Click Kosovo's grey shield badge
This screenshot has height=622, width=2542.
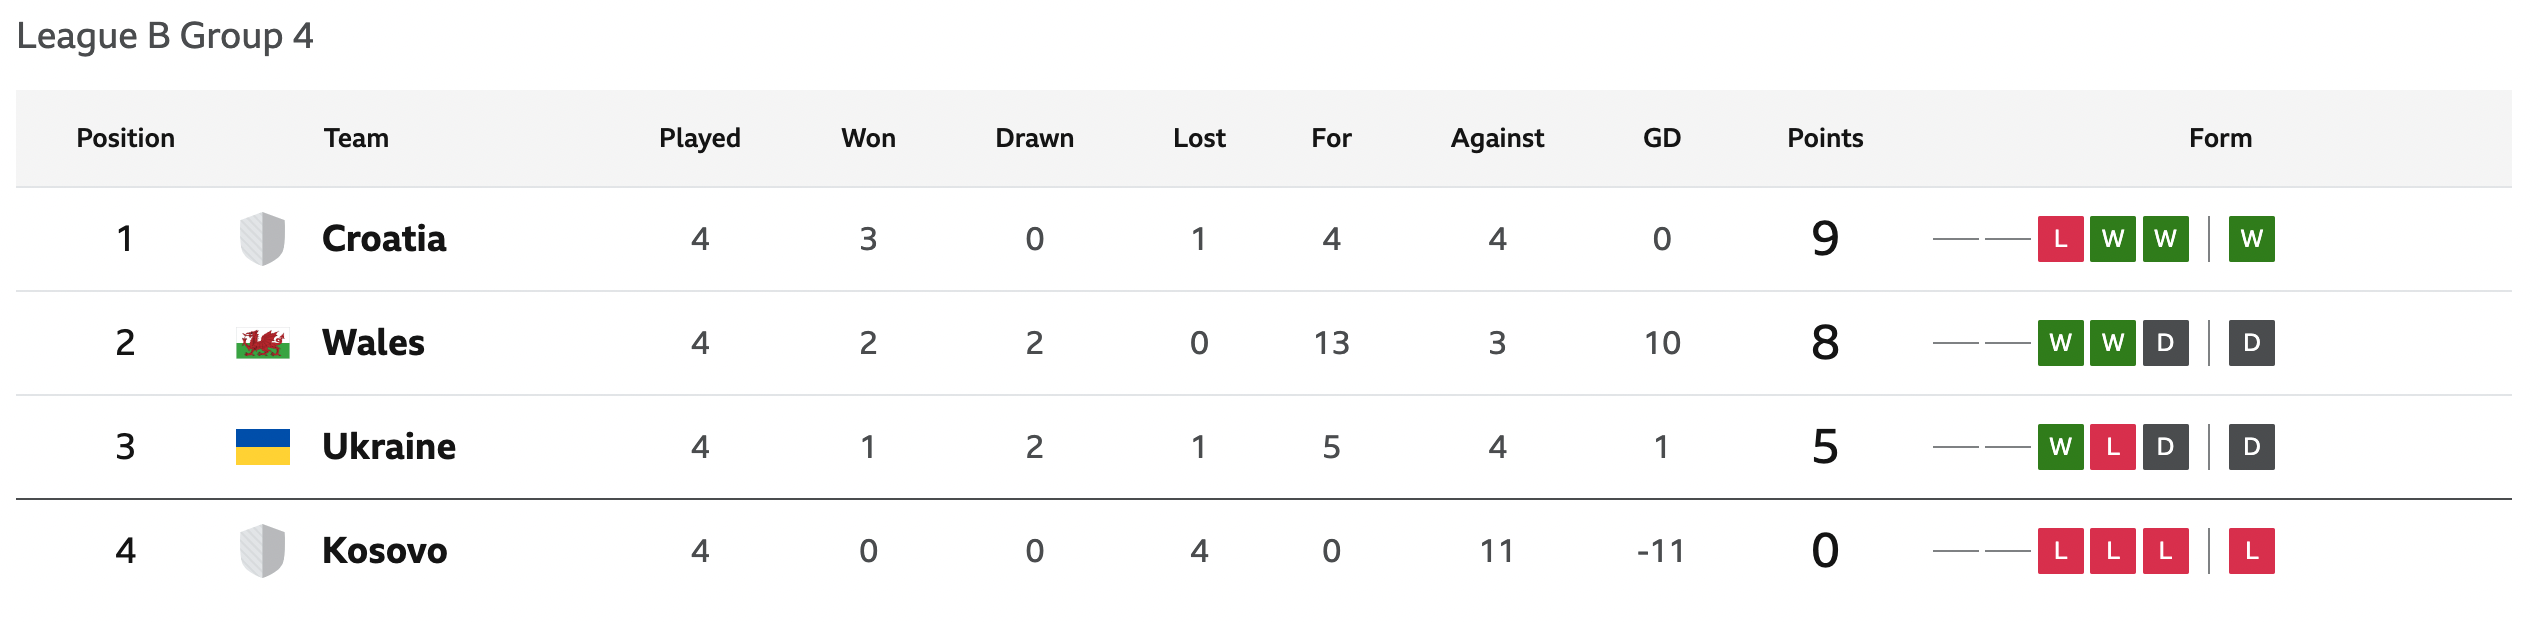[263, 551]
